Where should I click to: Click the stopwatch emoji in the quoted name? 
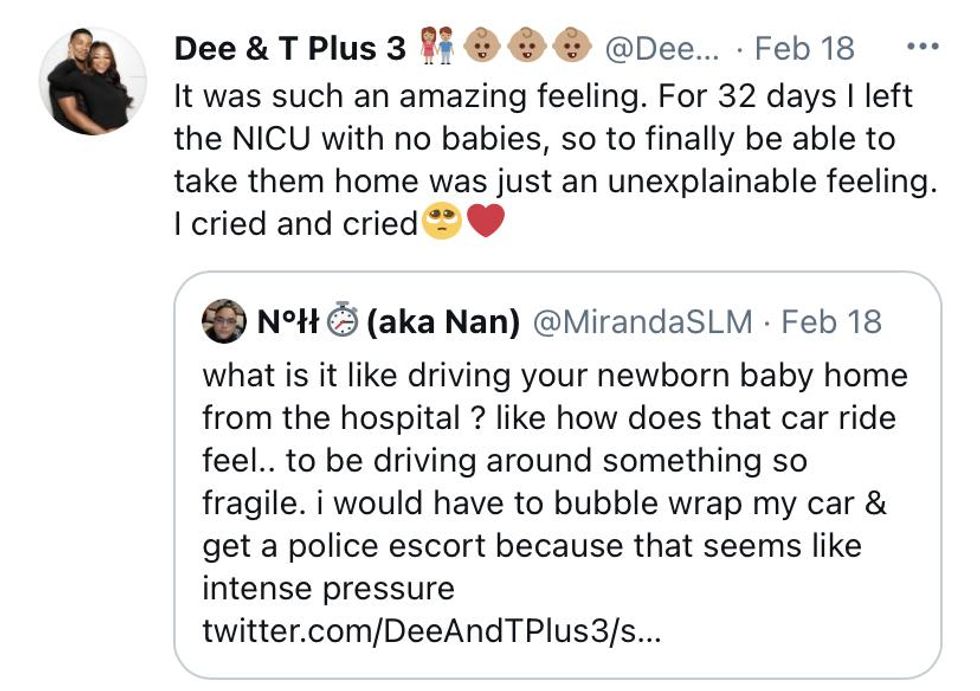click(x=343, y=320)
